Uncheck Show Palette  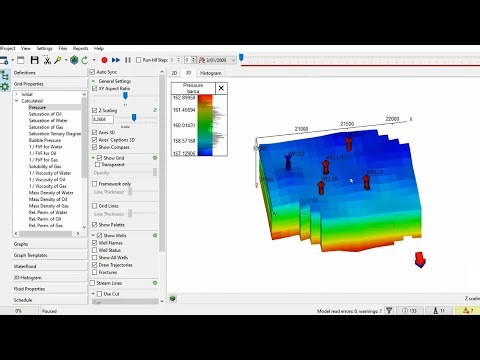pos(94,225)
